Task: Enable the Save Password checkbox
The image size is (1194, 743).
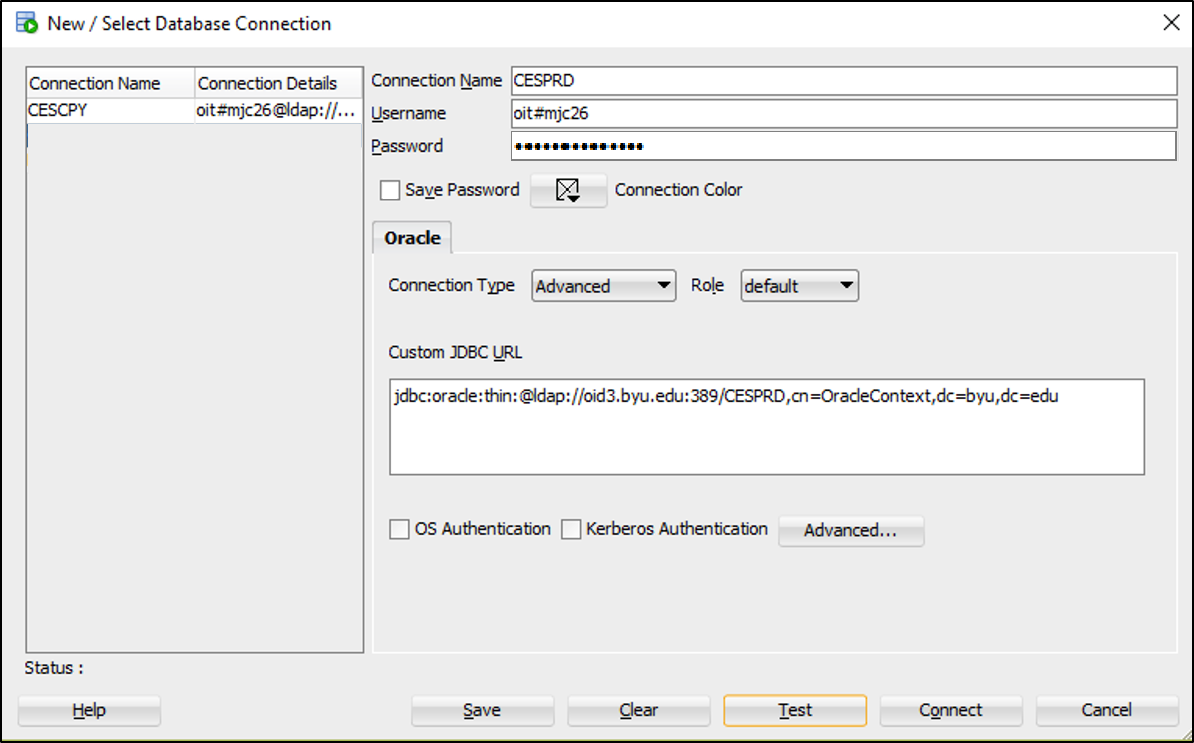Action: point(390,190)
